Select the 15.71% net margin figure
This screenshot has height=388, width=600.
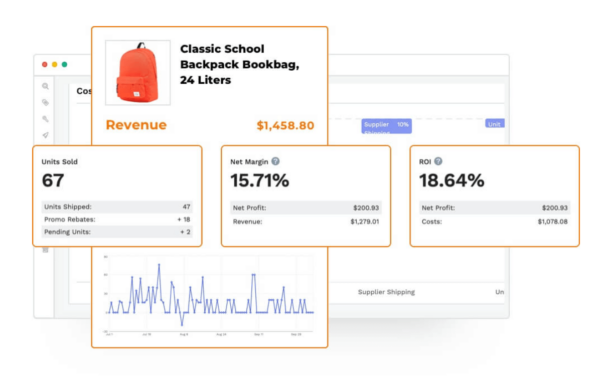pos(260,180)
